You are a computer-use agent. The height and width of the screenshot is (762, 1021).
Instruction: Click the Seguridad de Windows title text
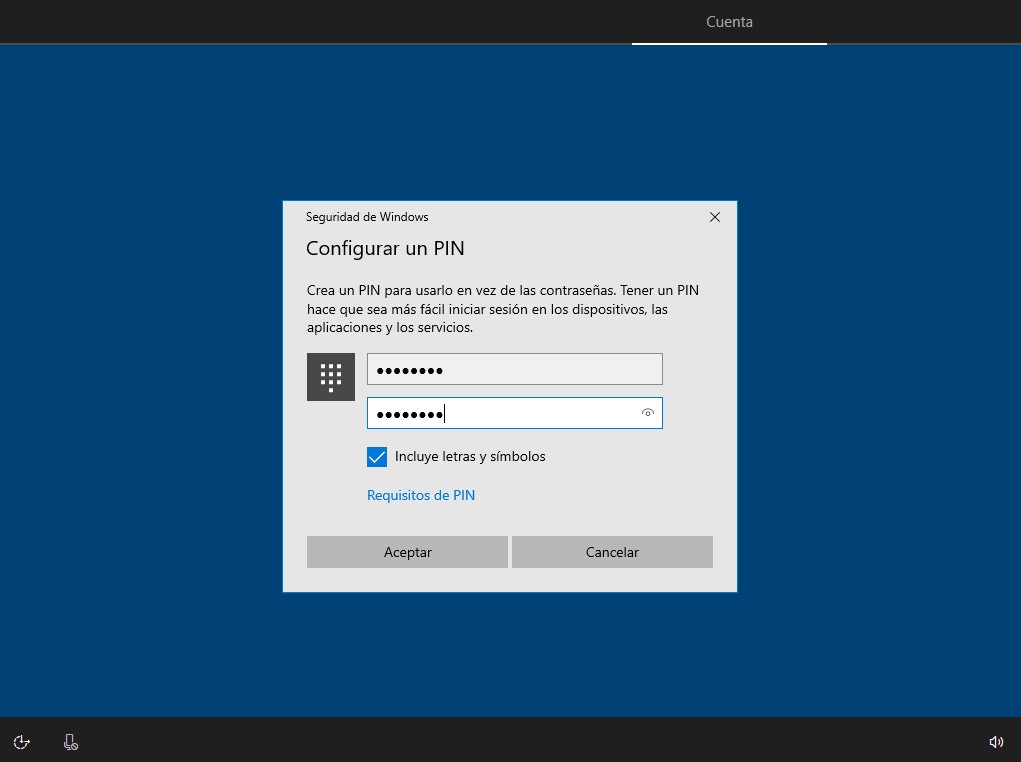click(x=367, y=217)
